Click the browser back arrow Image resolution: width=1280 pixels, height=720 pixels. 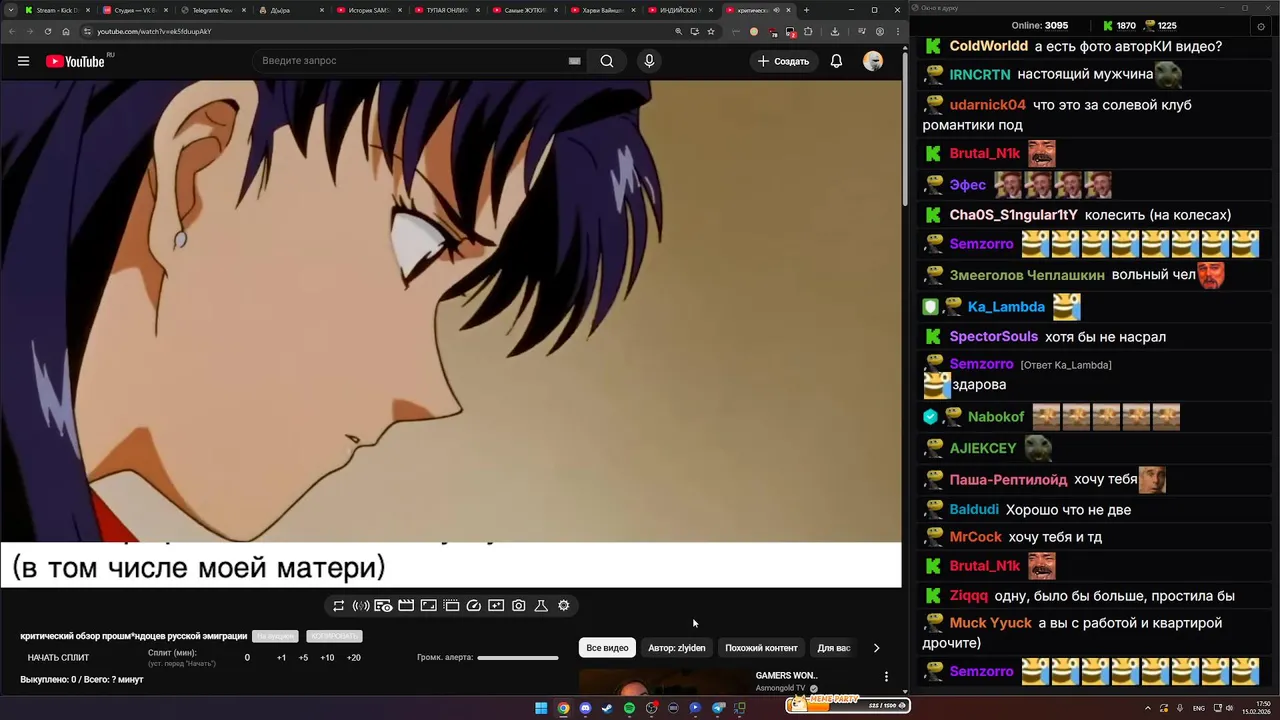[11, 31]
